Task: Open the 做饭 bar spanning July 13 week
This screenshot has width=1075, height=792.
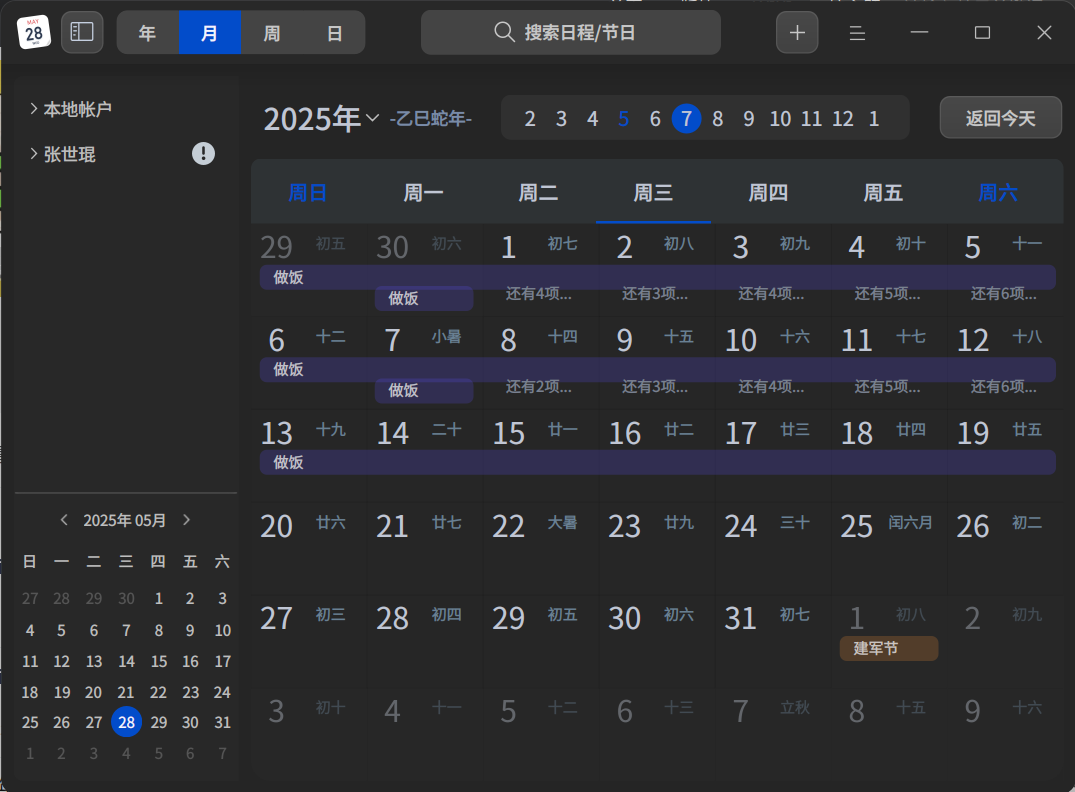Action: (657, 462)
